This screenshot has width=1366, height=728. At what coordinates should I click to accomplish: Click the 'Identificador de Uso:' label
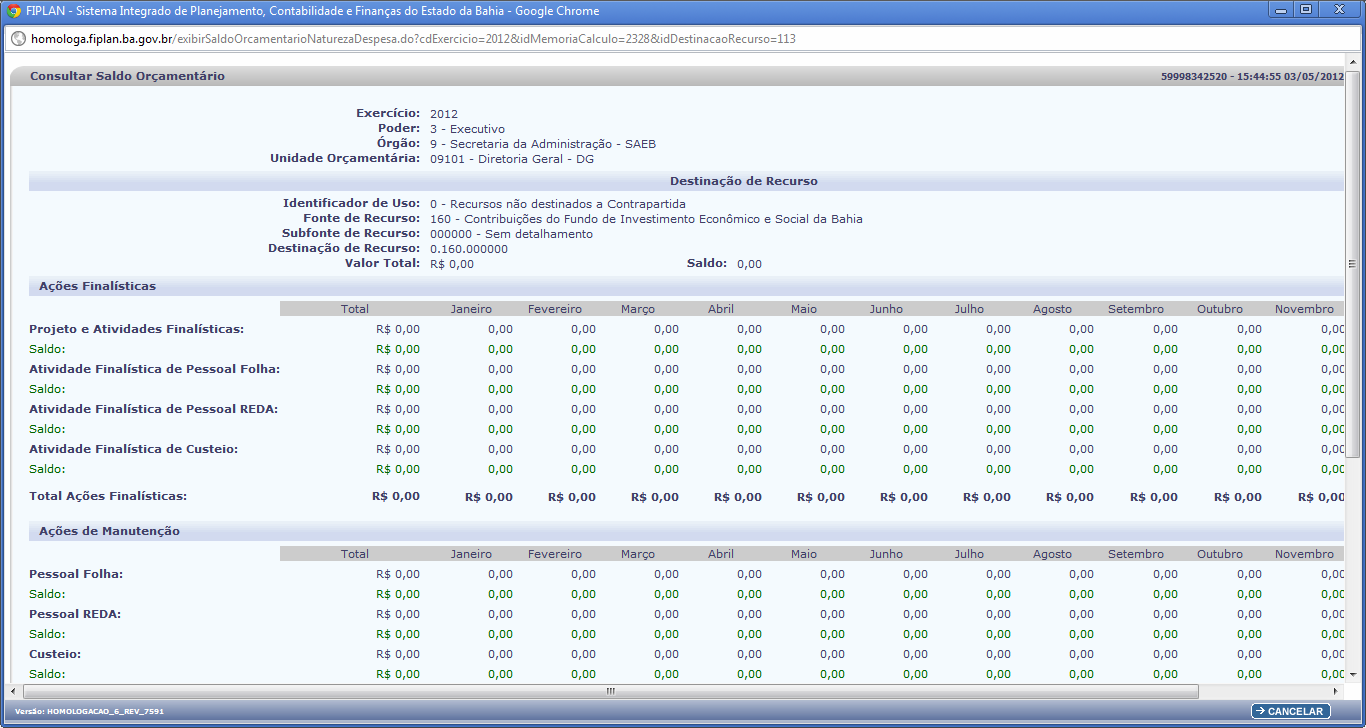[x=351, y=203]
